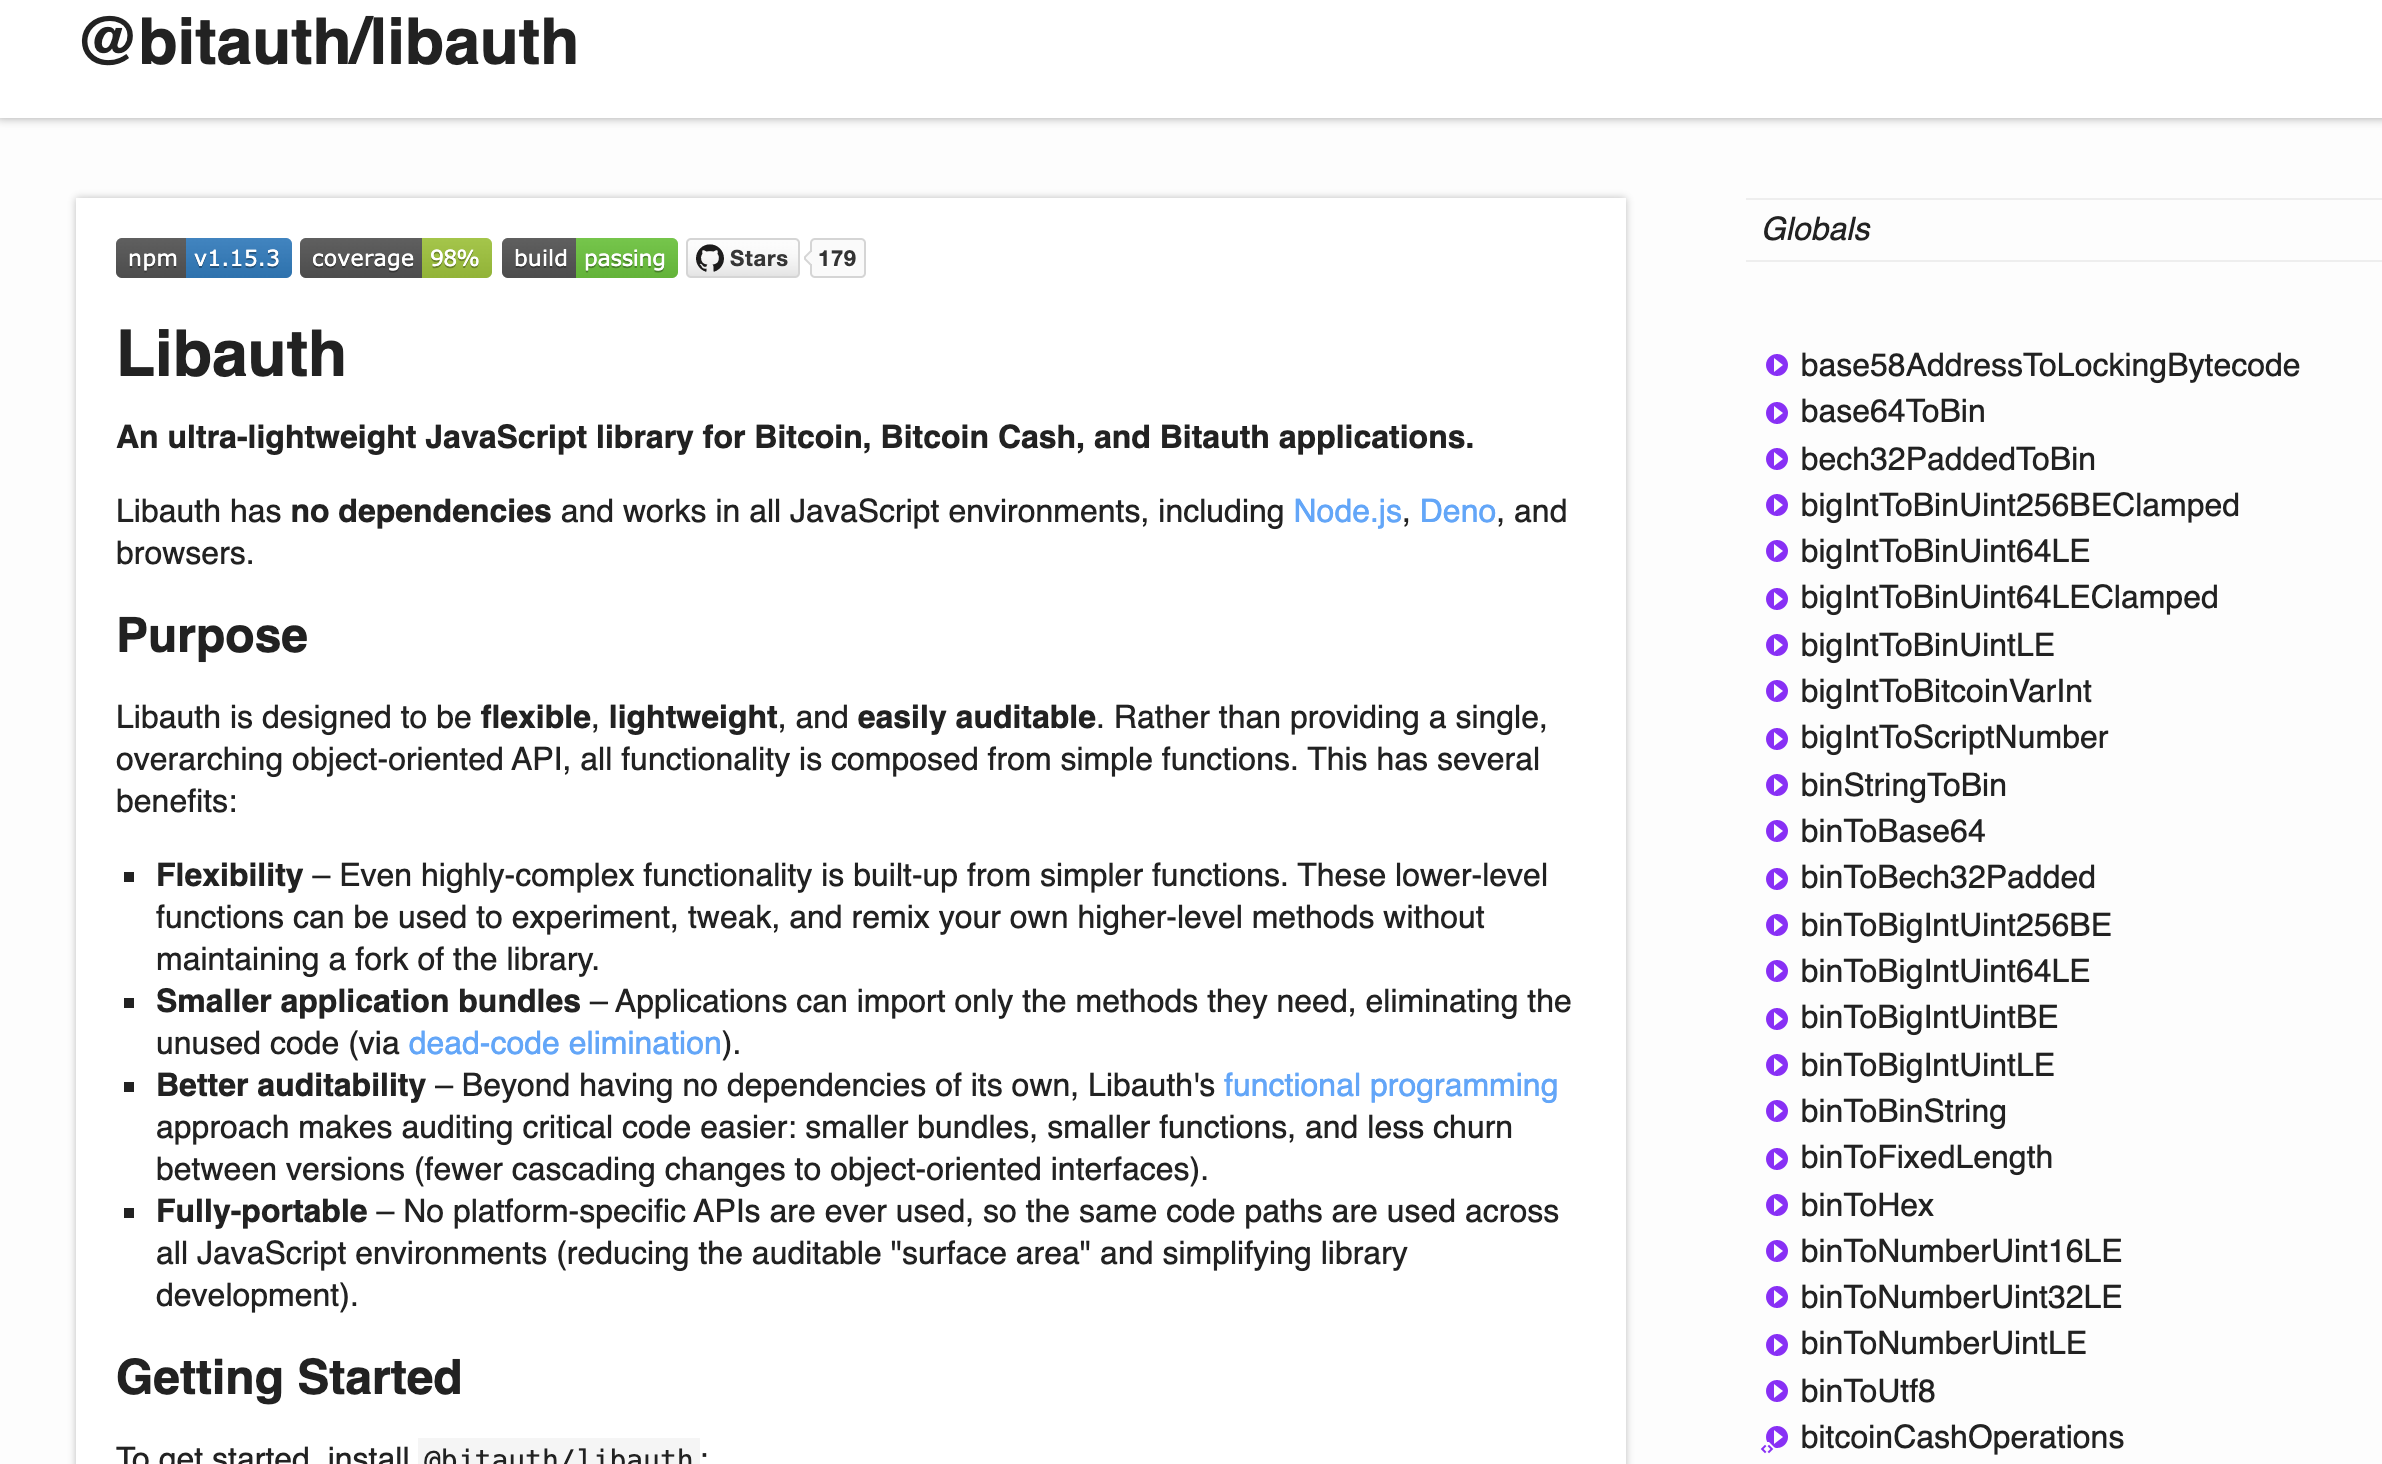Click the build passing badge
Screen dimensions: 2382x1464
point(589,258)
